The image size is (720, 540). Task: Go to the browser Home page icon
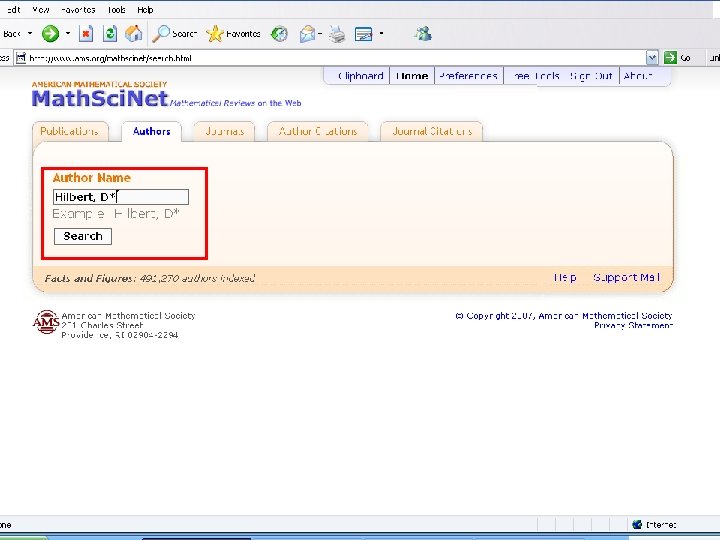coord(134,34)
